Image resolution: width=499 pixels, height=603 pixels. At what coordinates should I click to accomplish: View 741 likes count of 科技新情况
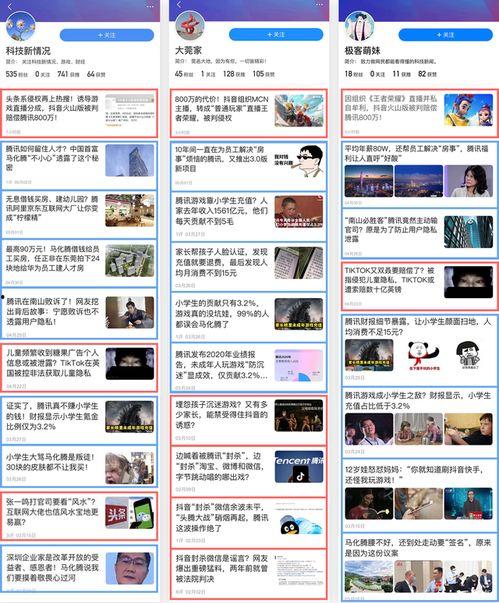coord(68,74)
